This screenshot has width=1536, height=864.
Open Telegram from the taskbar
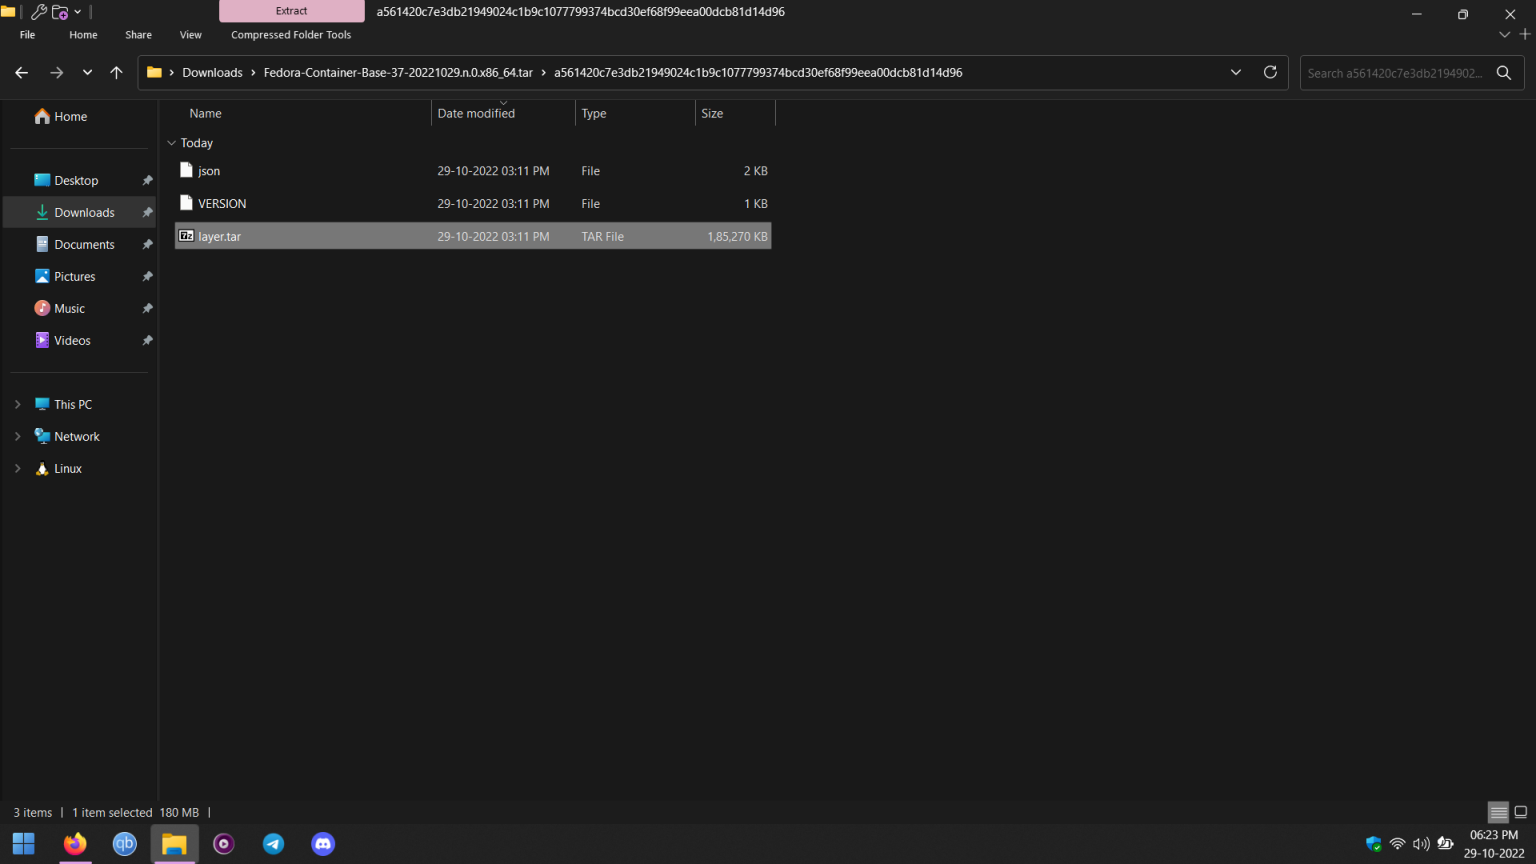(x=273, y=844)
